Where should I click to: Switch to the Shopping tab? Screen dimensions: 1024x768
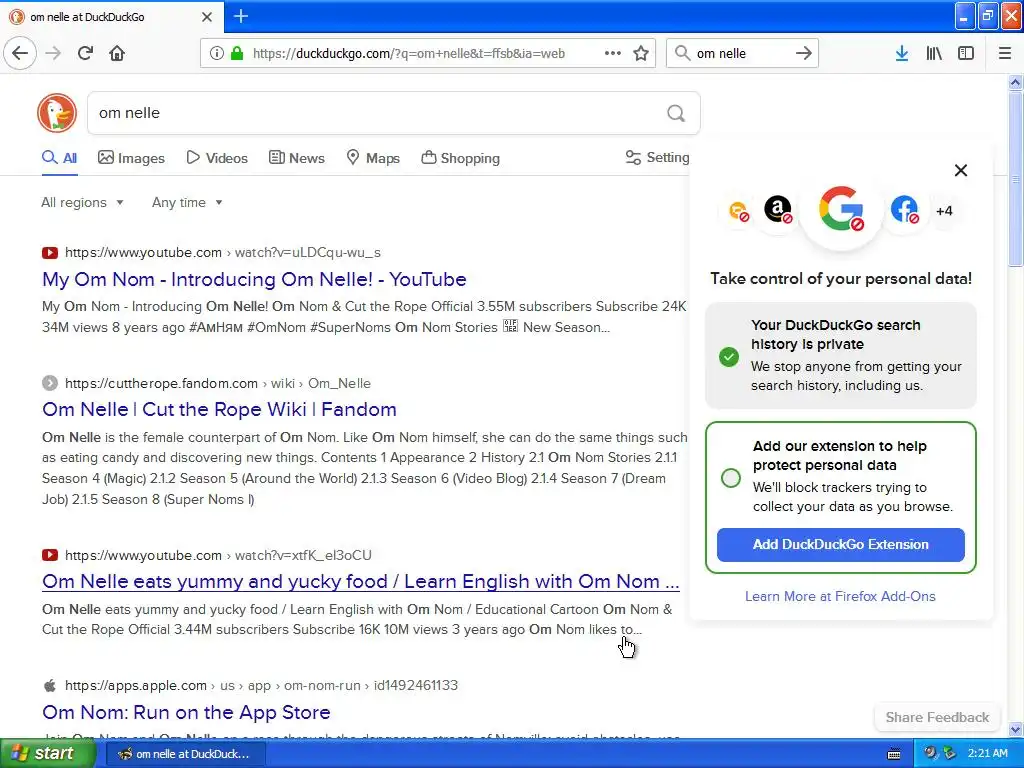(460, 157)
